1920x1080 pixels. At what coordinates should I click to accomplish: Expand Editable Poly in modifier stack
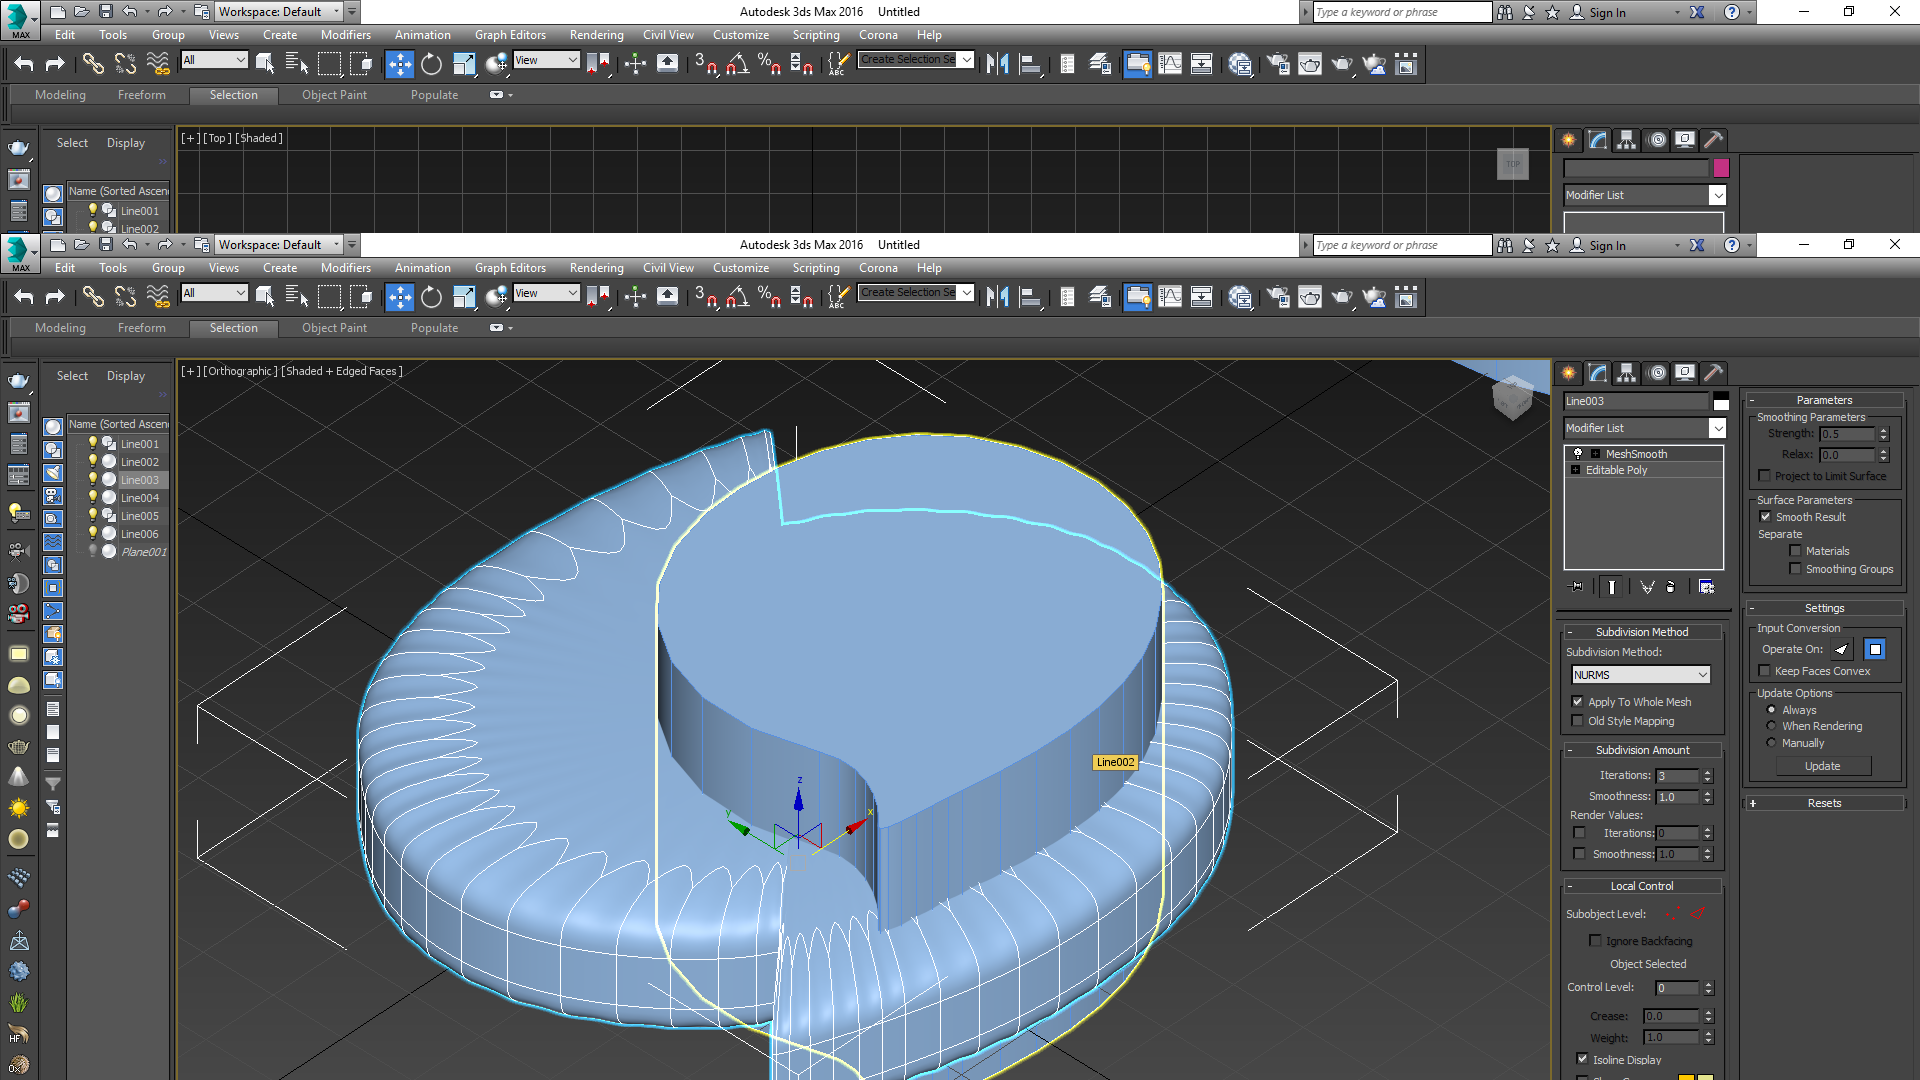tap(1576, 470)
